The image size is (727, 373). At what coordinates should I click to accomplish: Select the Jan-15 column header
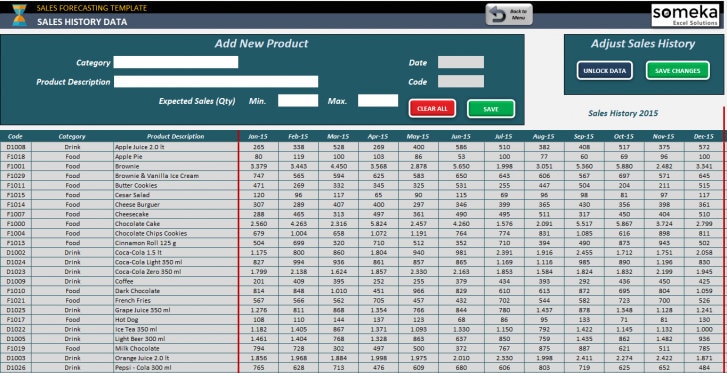coord(258,136)
